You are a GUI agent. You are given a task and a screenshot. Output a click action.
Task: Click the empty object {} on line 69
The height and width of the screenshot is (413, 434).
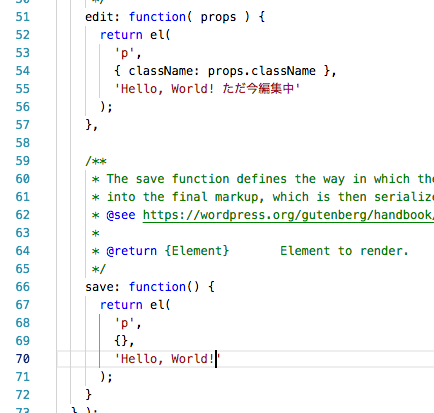pos(121,341)
